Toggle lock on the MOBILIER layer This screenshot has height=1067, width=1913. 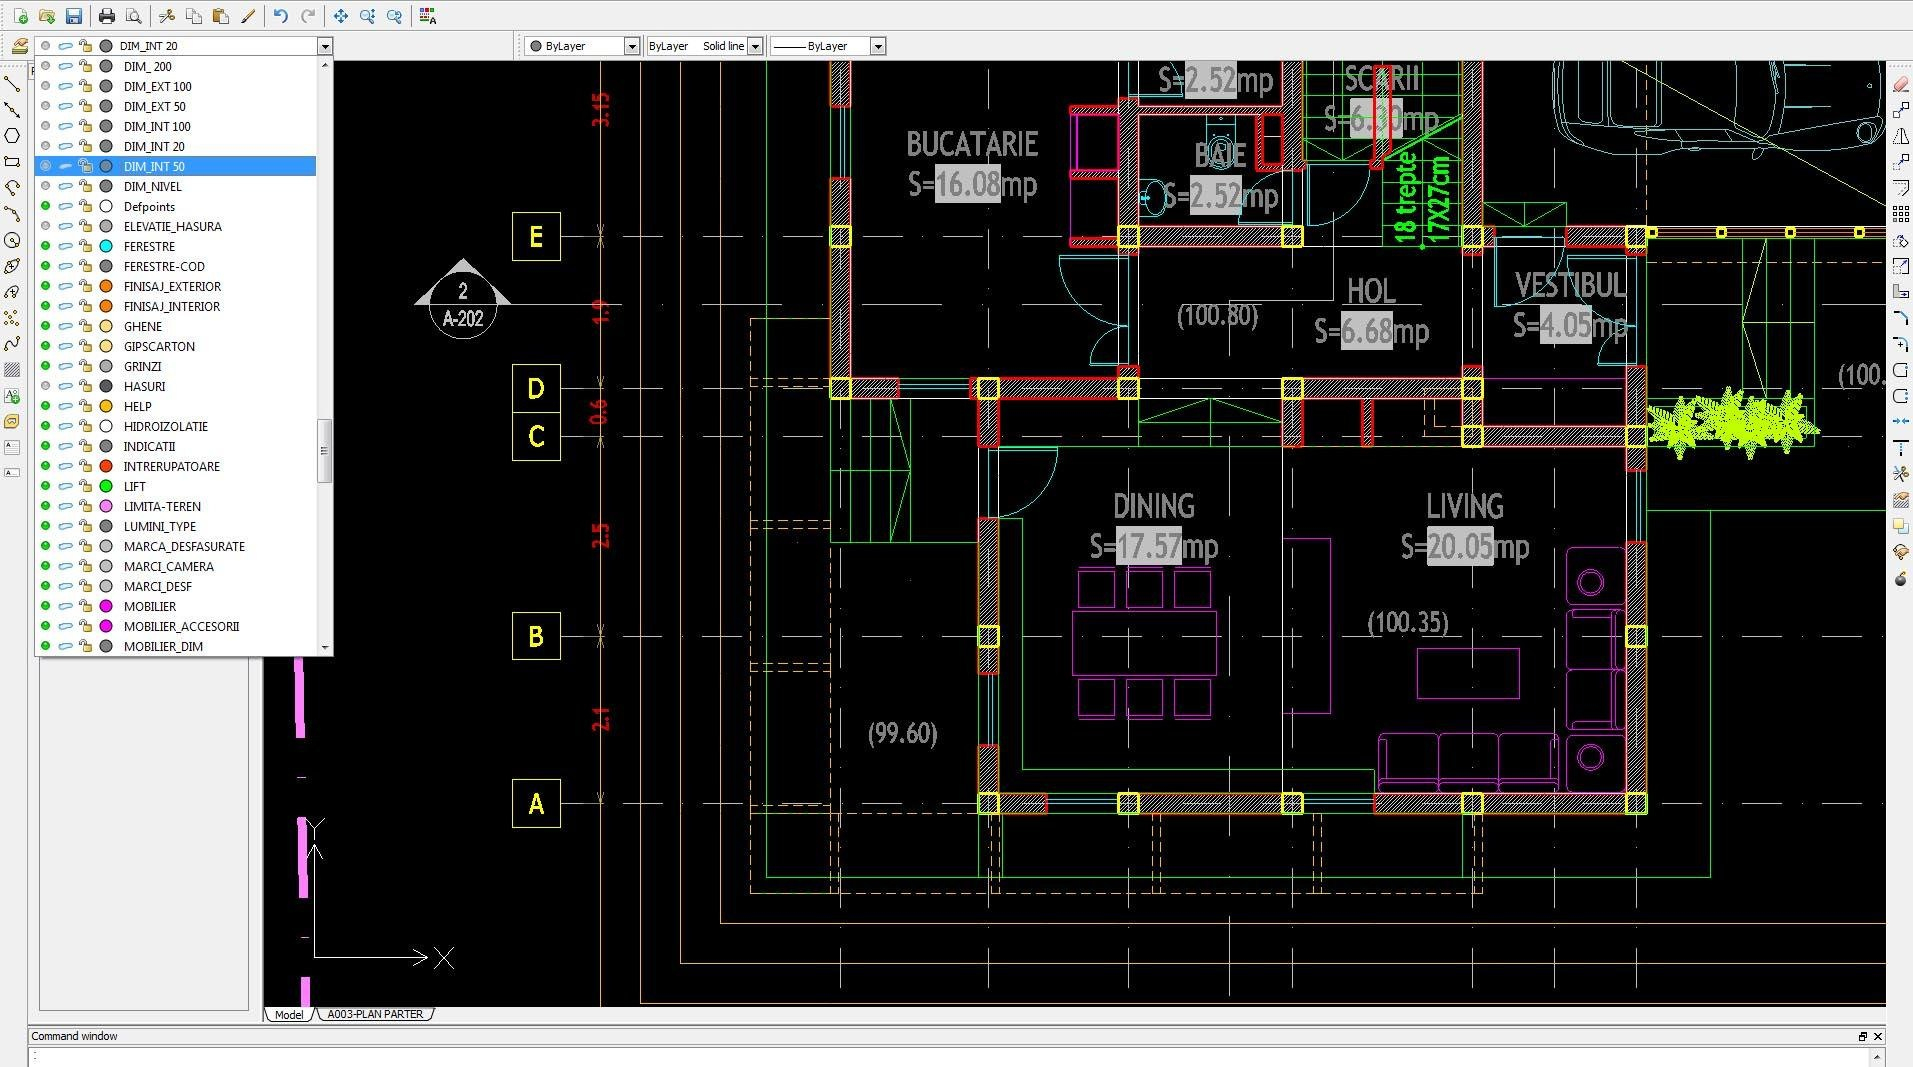click(86, 606)
